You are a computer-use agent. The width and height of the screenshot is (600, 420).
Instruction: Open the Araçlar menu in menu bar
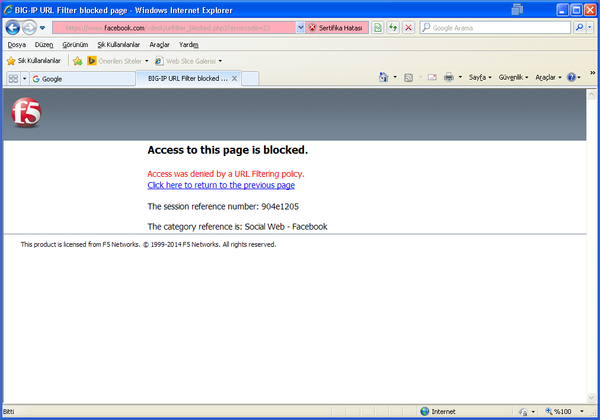[x=159, y=45]
